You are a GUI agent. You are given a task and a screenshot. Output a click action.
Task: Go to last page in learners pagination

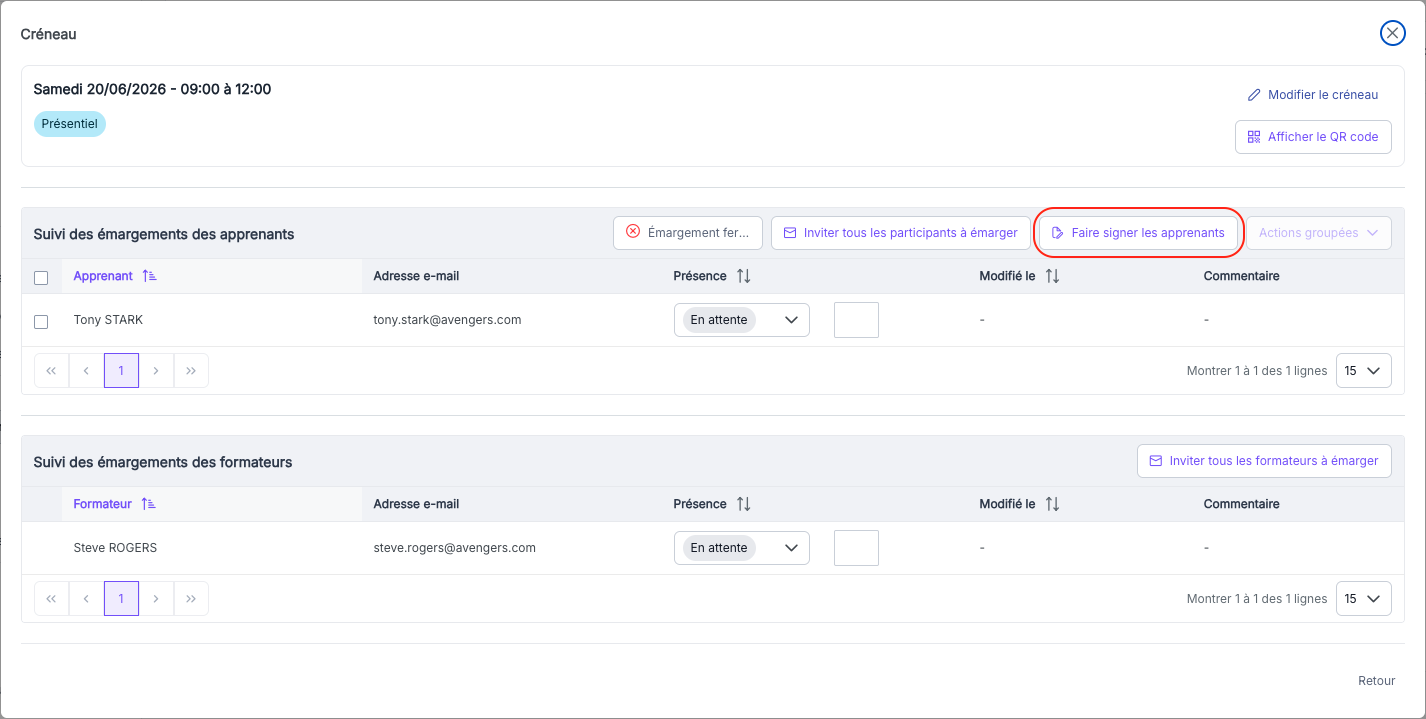click(191, 370)
